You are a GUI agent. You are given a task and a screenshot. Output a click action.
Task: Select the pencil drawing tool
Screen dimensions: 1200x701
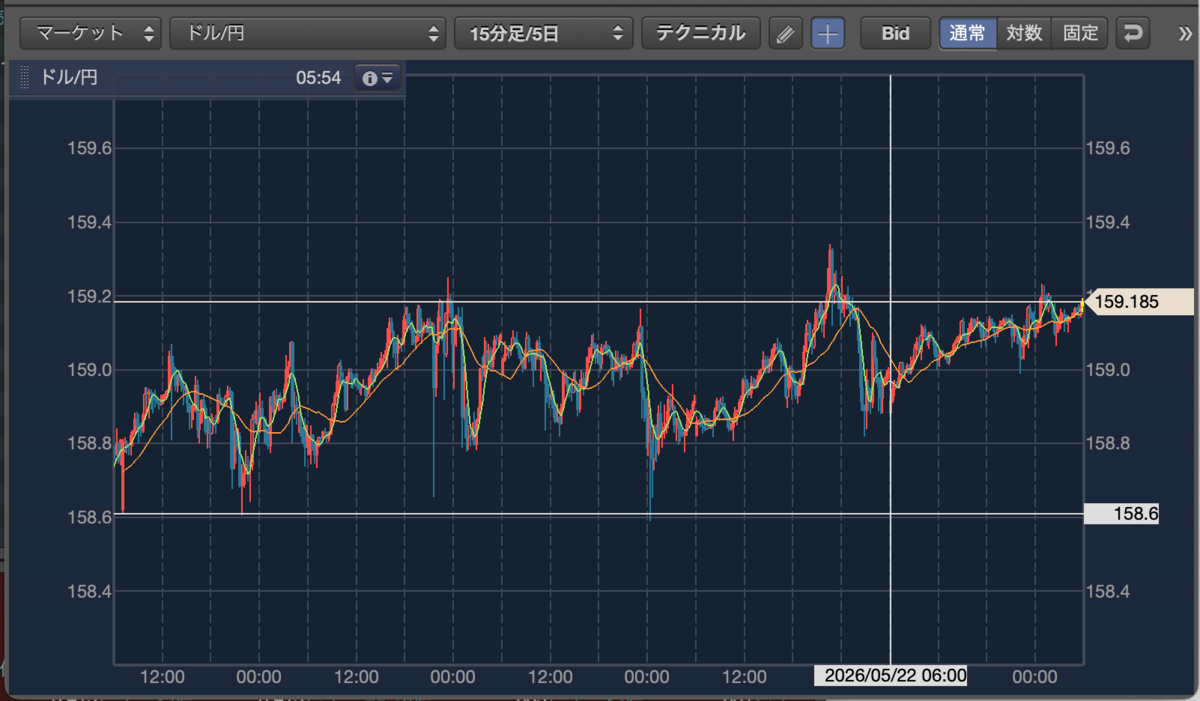(786, 34)
